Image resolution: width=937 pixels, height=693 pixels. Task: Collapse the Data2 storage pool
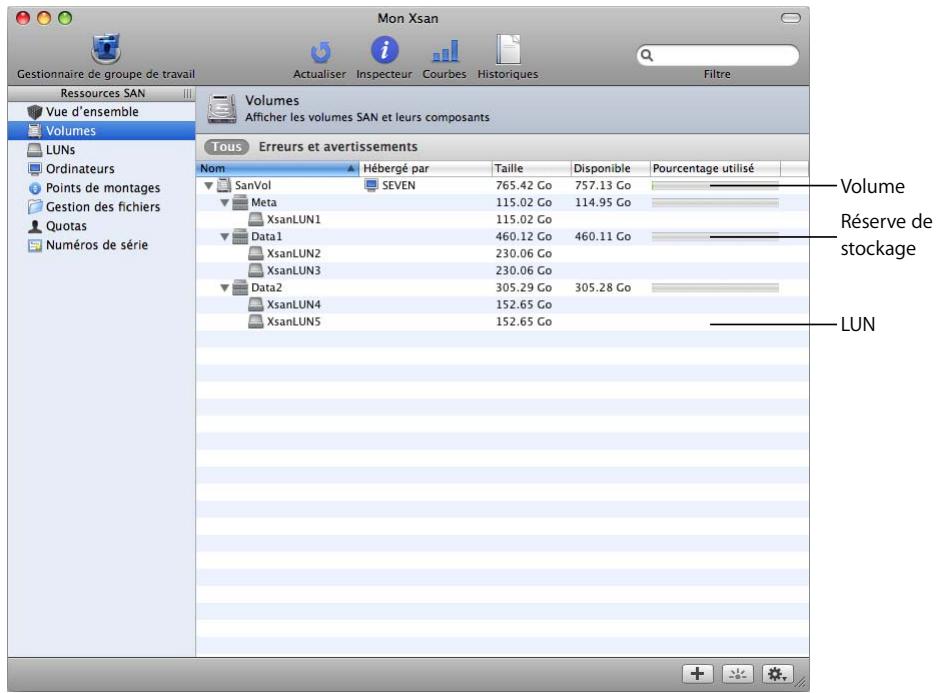tap(225, 288)
